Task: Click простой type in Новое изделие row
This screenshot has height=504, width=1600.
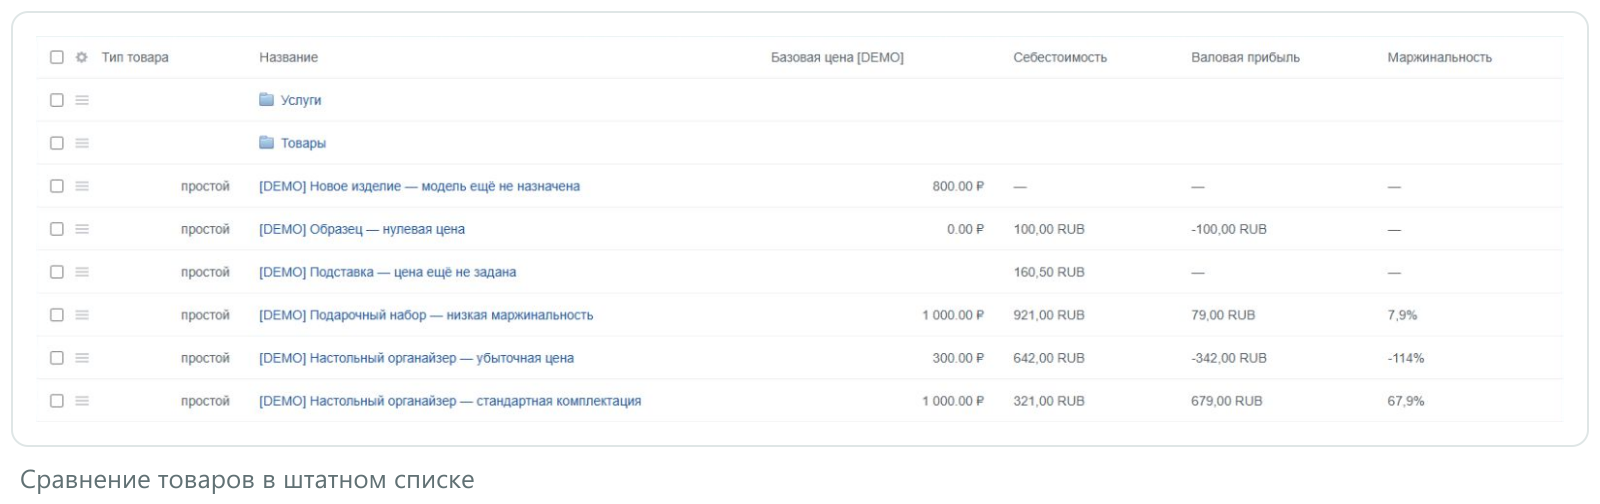Action: pyautogui.click(x=205, y=186)
